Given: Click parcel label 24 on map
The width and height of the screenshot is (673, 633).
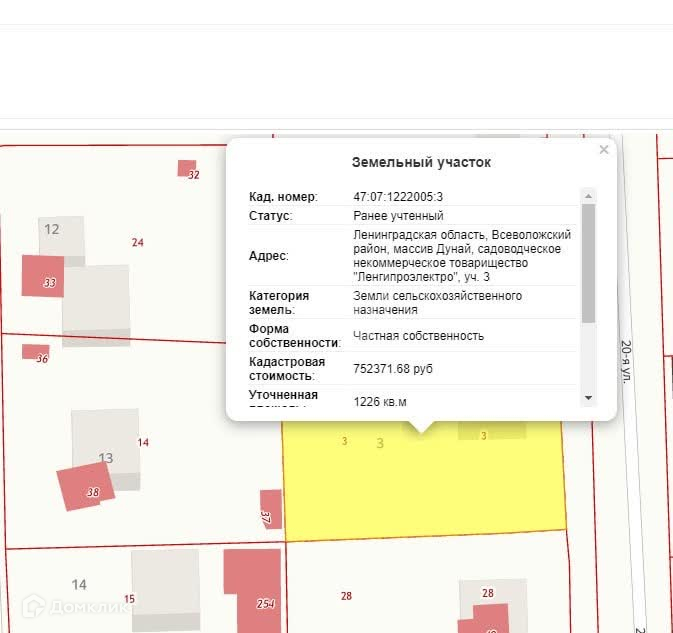Looking at the screenshot, I should (x=138, y=242).
